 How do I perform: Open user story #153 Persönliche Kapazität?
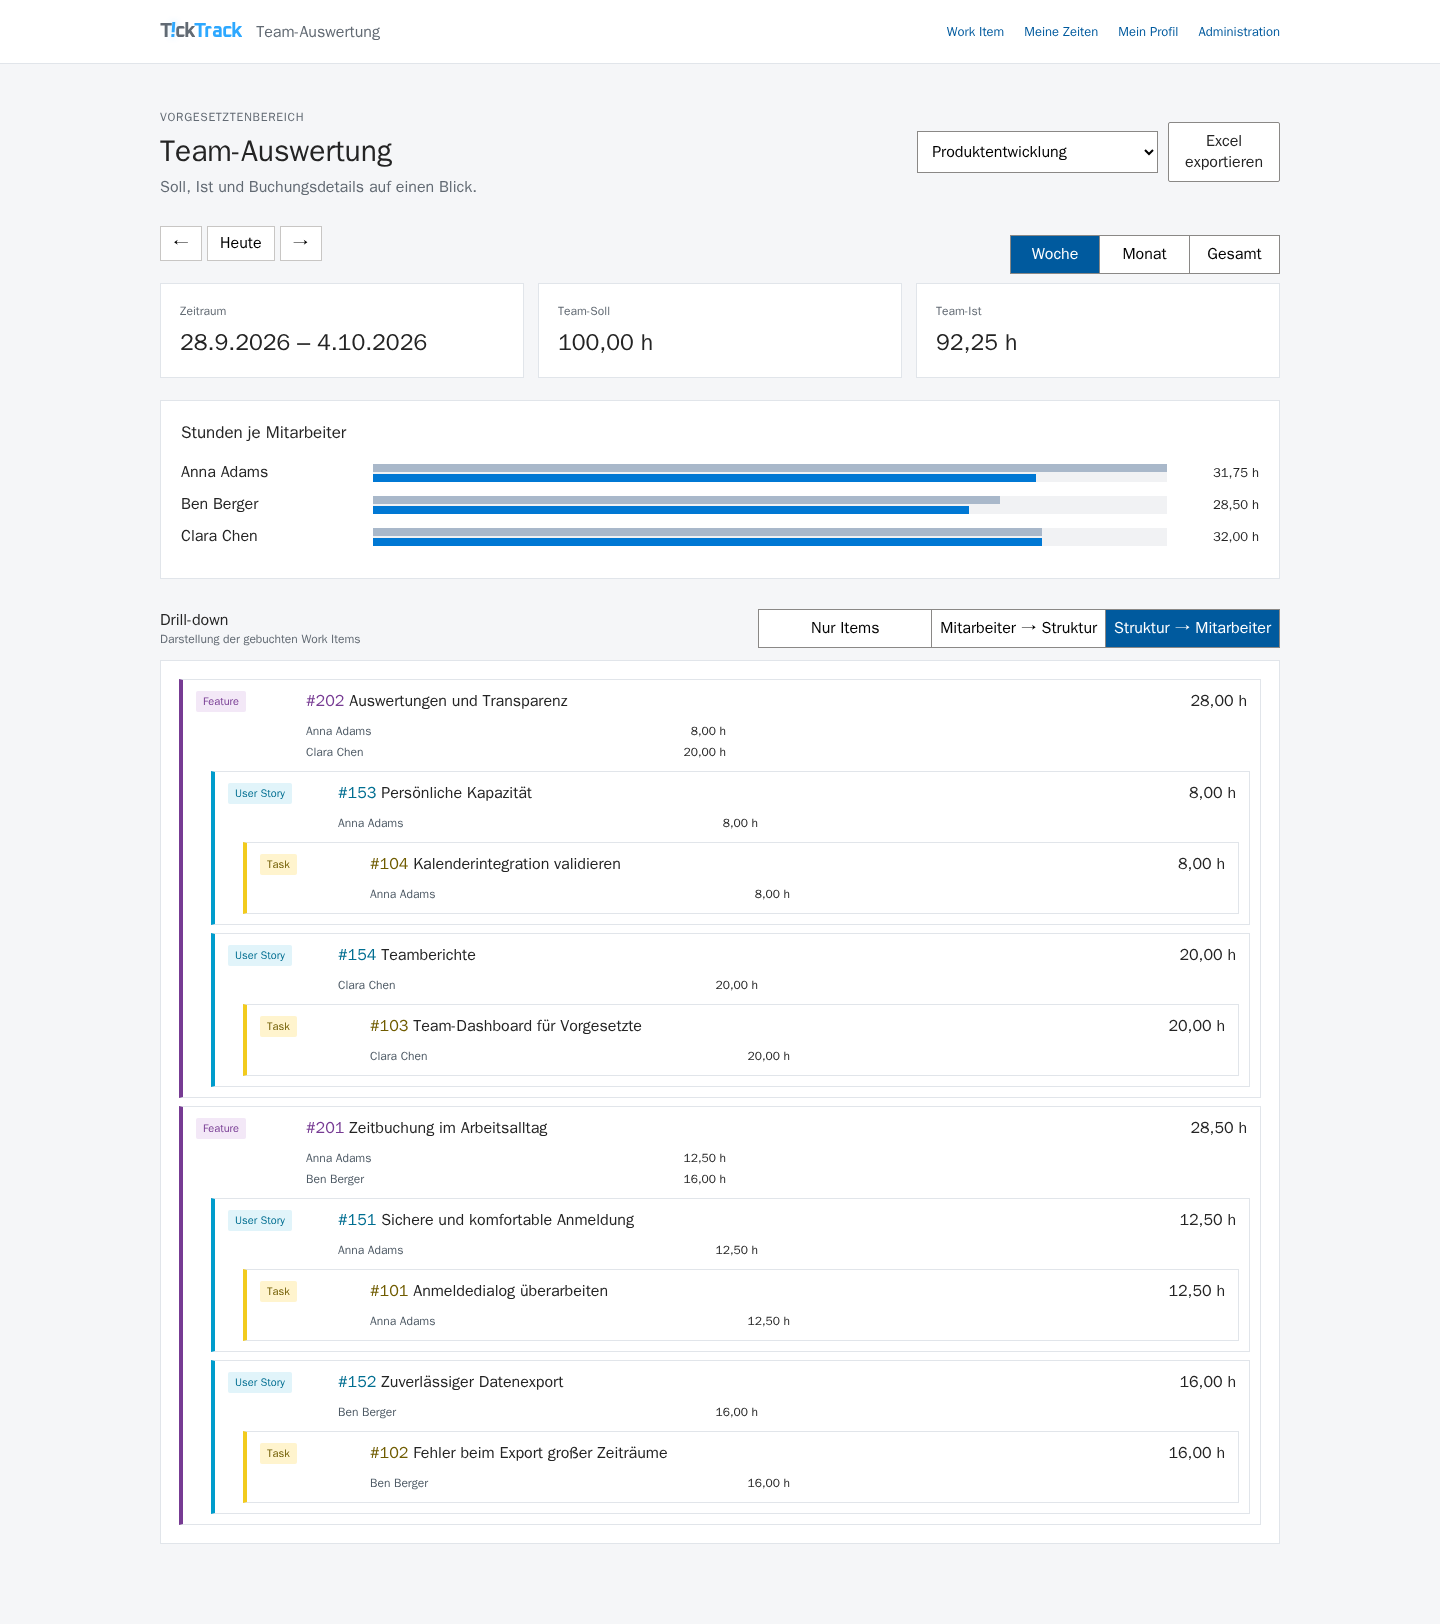[x=435, y=793]
